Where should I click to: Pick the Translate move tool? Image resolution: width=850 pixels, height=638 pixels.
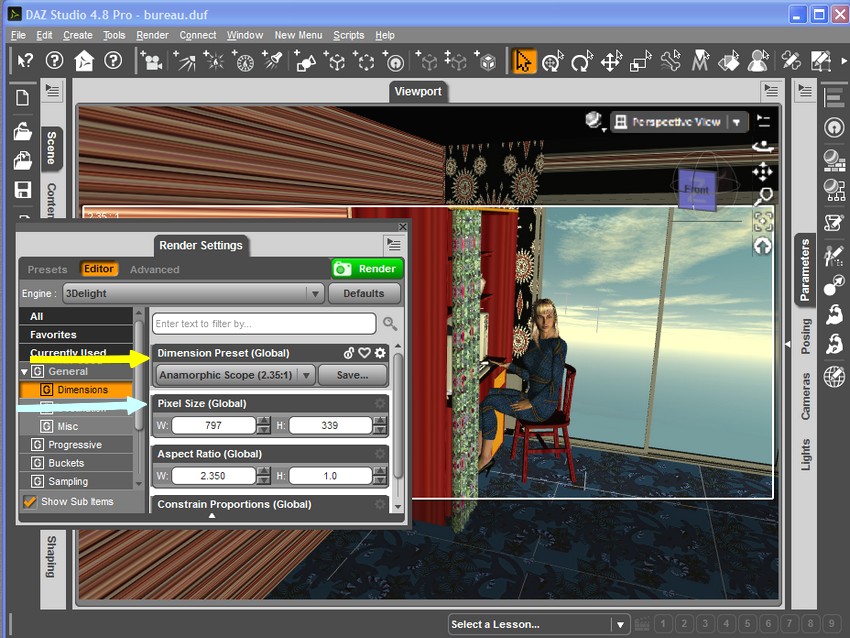pos(611,61)
